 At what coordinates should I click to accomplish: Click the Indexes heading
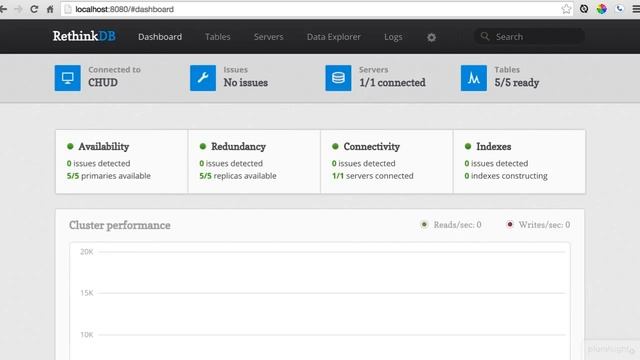(x=493, y=146)
